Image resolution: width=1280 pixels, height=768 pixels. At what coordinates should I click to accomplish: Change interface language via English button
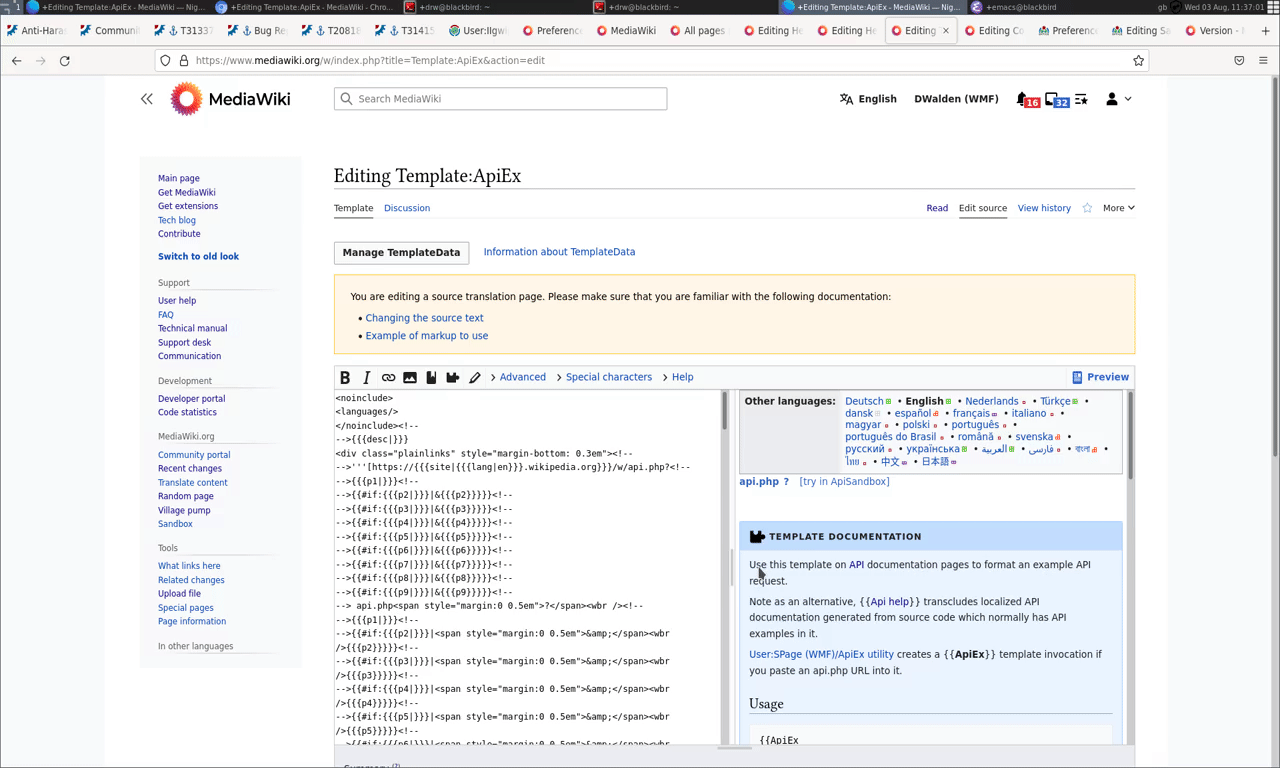click(x=868, y=99)
